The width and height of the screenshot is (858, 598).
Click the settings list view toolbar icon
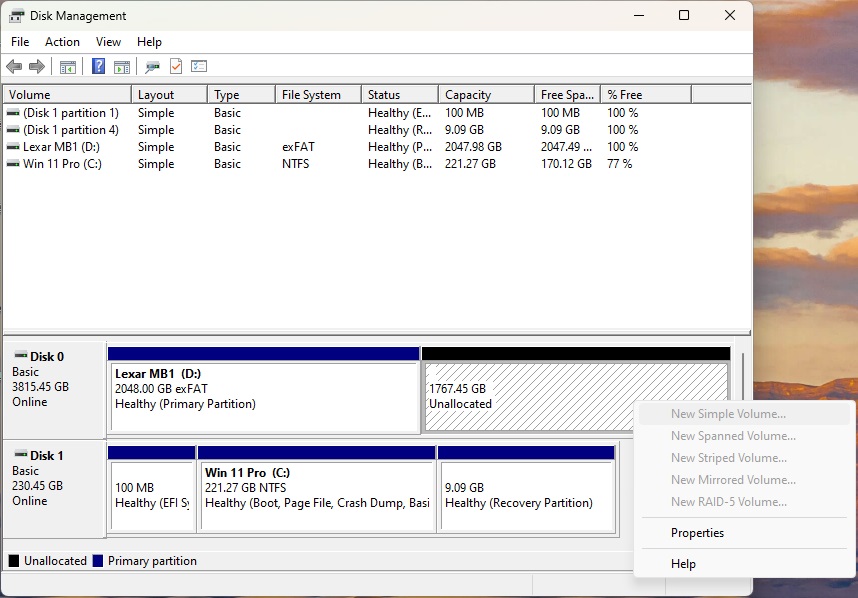click(199, 67)
